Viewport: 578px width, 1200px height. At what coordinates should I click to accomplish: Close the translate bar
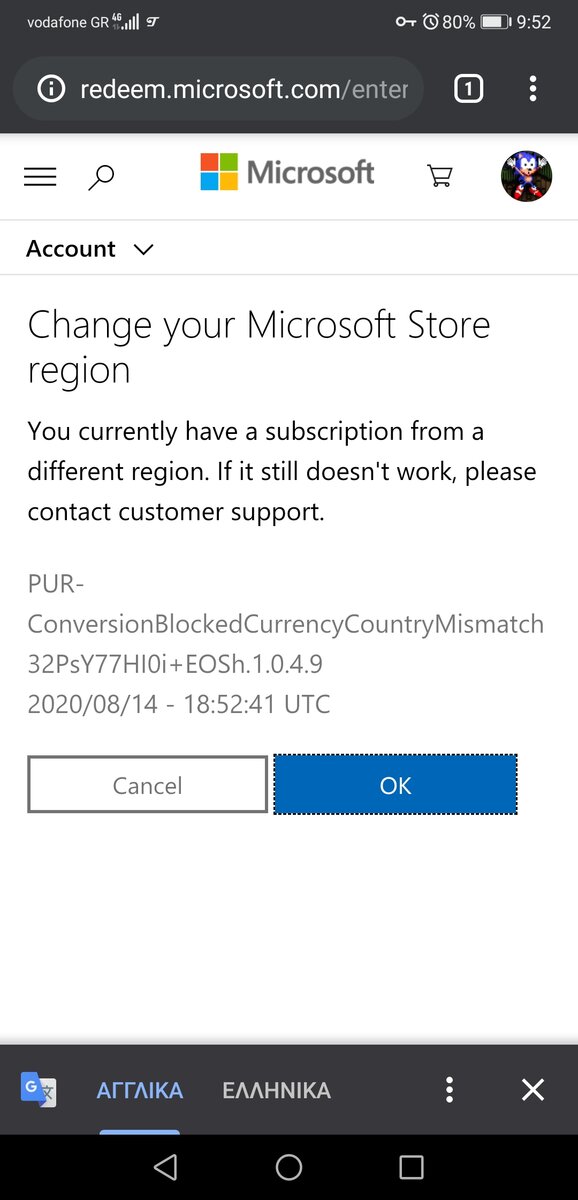click(533, 1089)
